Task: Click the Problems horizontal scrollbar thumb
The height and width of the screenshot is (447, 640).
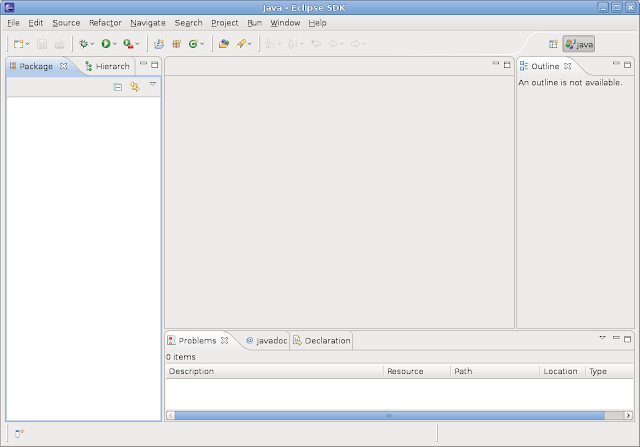Action: tap(390, 416)
